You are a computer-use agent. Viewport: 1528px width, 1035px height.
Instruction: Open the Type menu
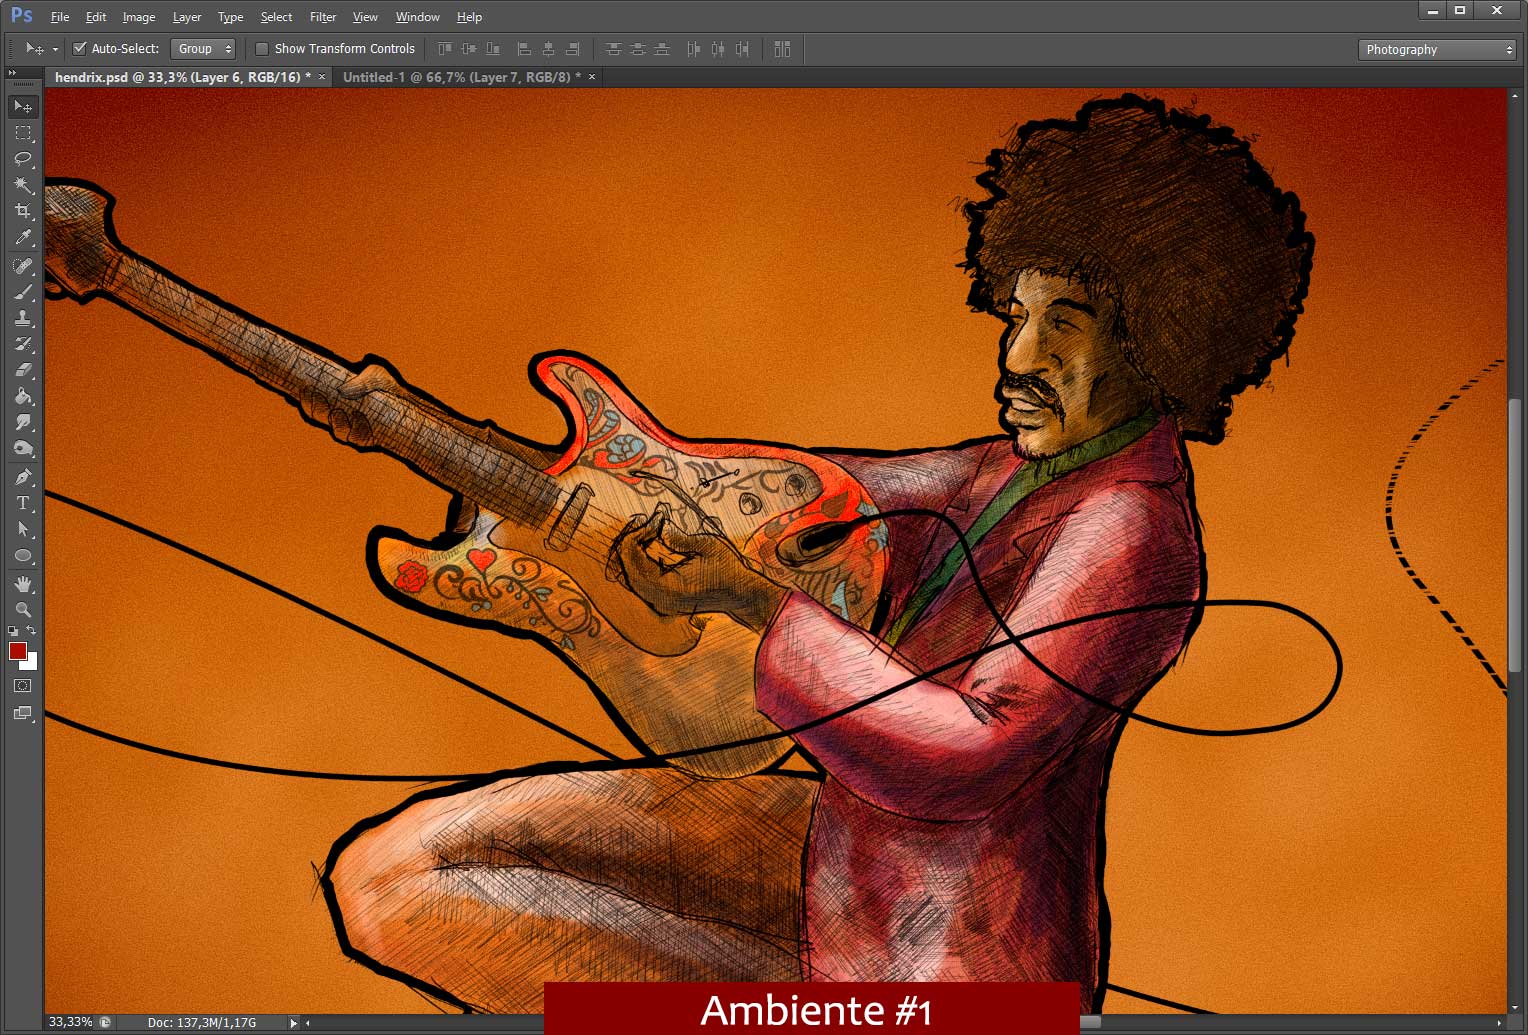[x=231, y=17]
